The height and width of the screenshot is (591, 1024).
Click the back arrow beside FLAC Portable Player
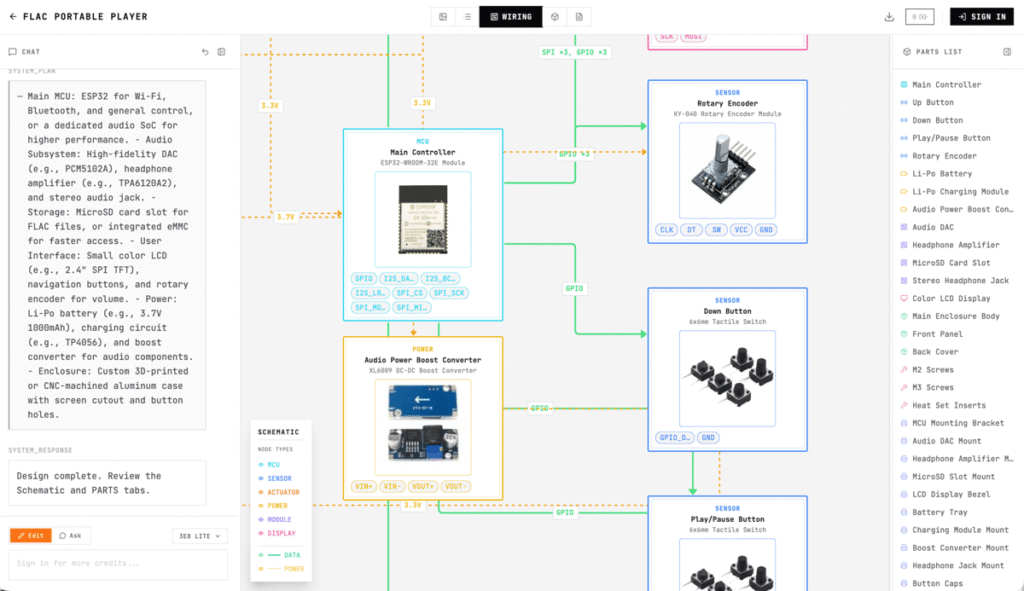[x=13, y=17]
